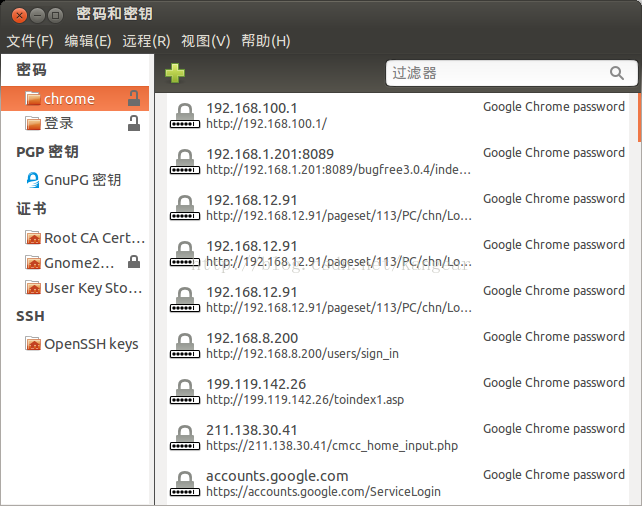Click the https://accounts.google.com/ServiceLogin URL text
642x506 pixels.
[x=323, y=491]
